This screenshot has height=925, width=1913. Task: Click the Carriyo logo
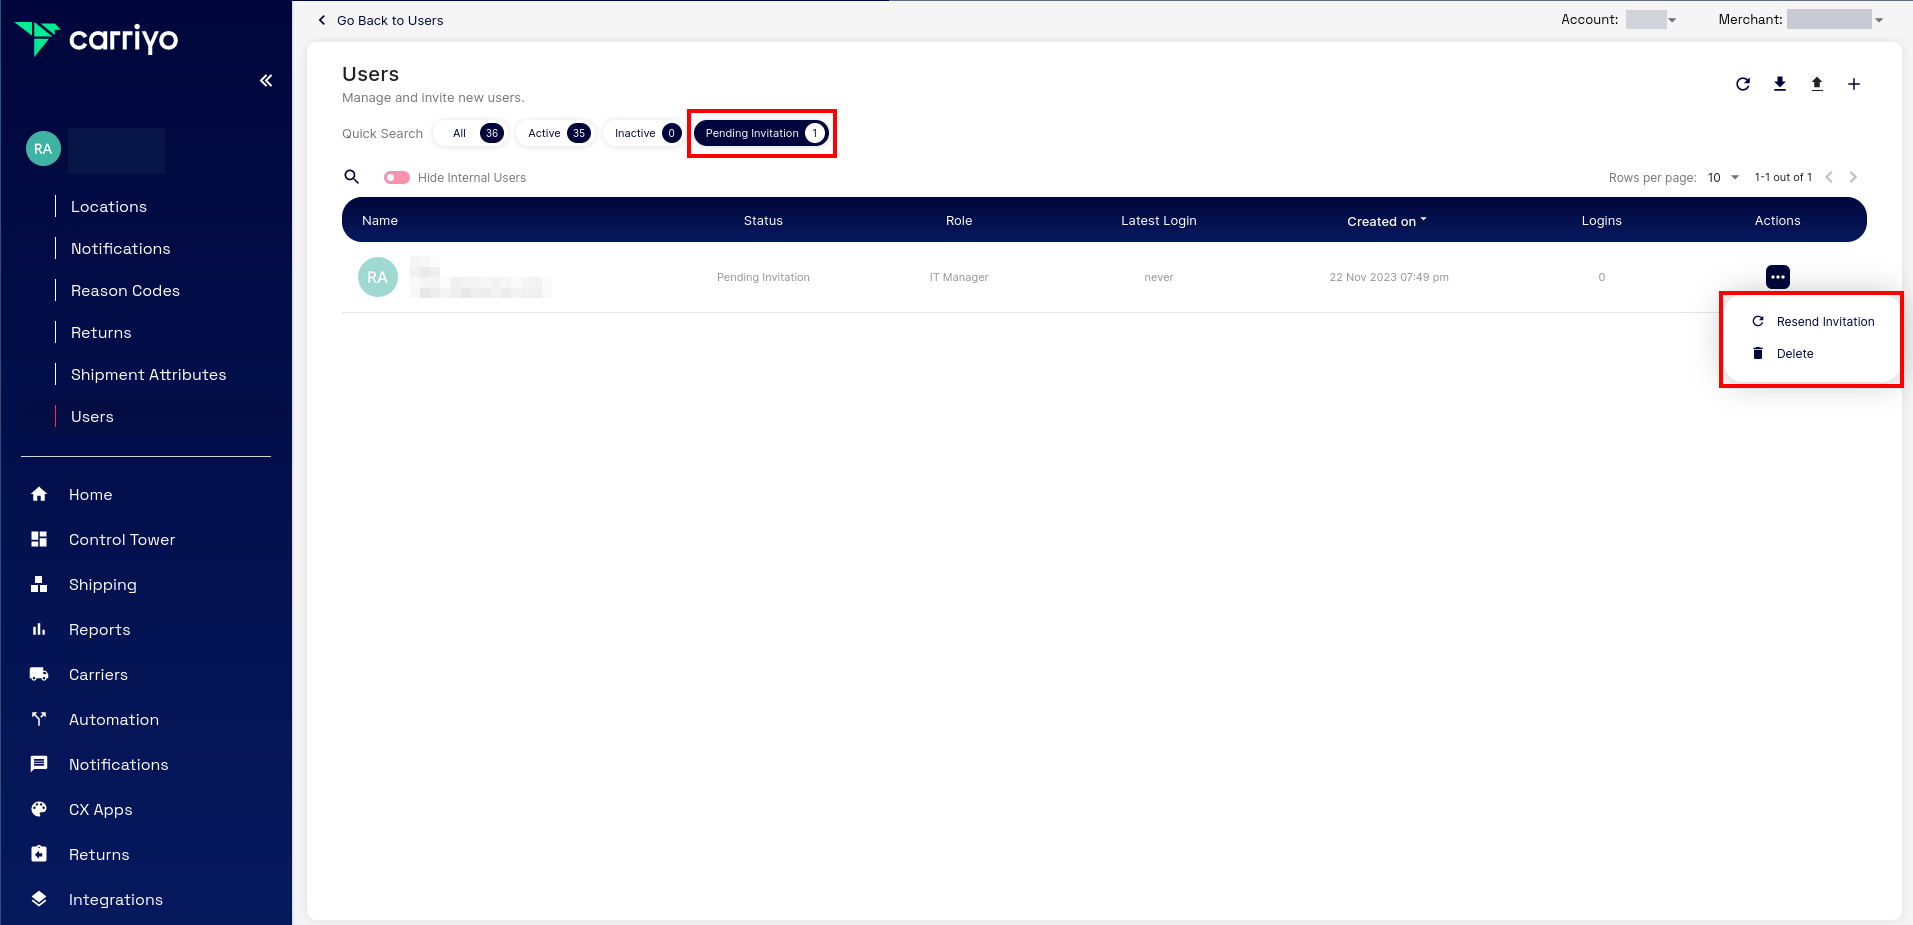coord(97,39)
